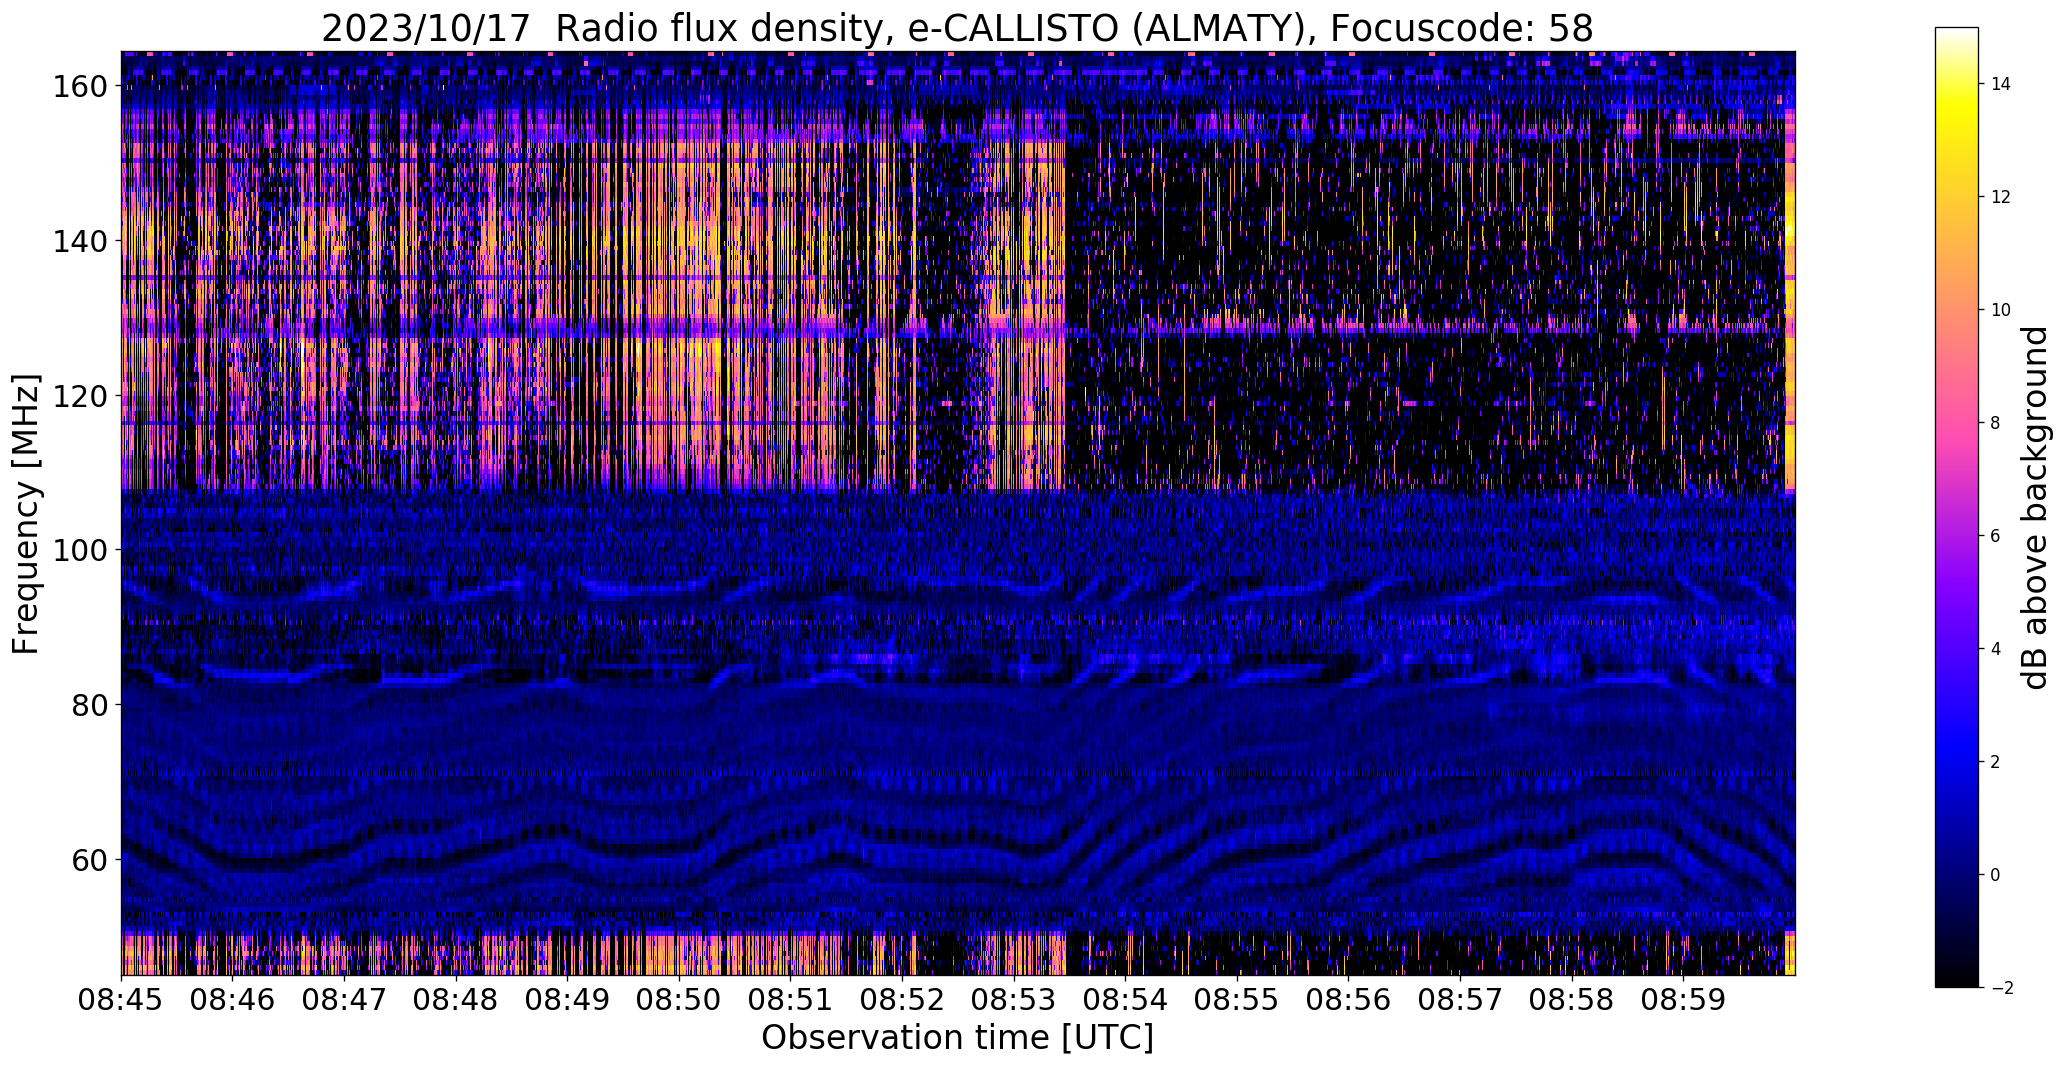Click the 08:59 time tick label
The width and height of the screenshot is (2066, 1067).
coord(1683,1000)
